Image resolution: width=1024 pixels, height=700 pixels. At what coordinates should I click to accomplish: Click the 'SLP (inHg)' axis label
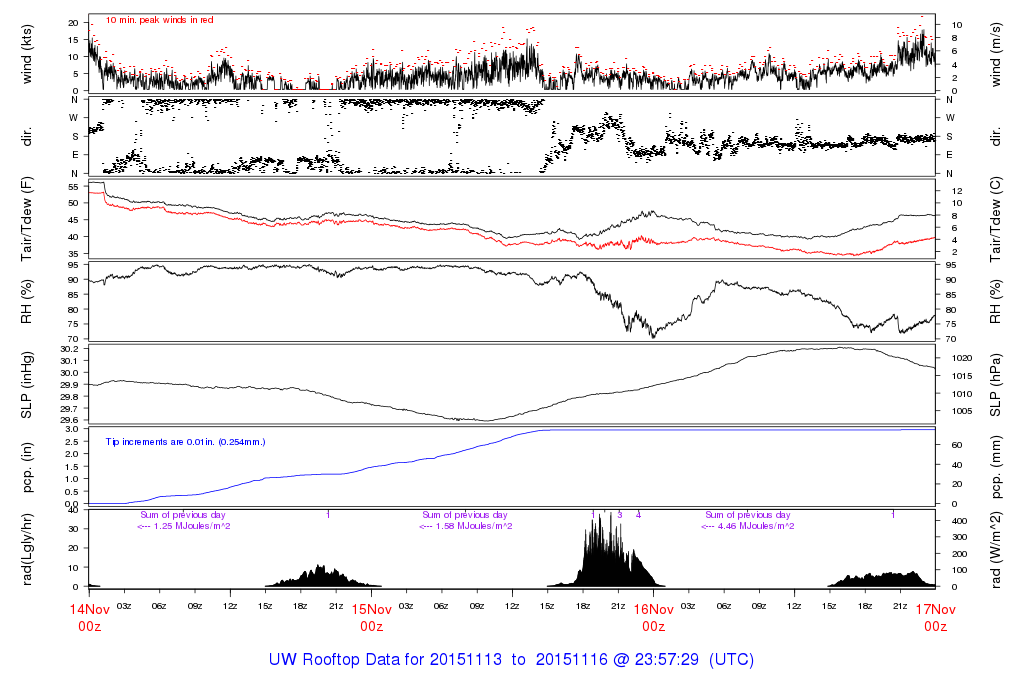27,385
